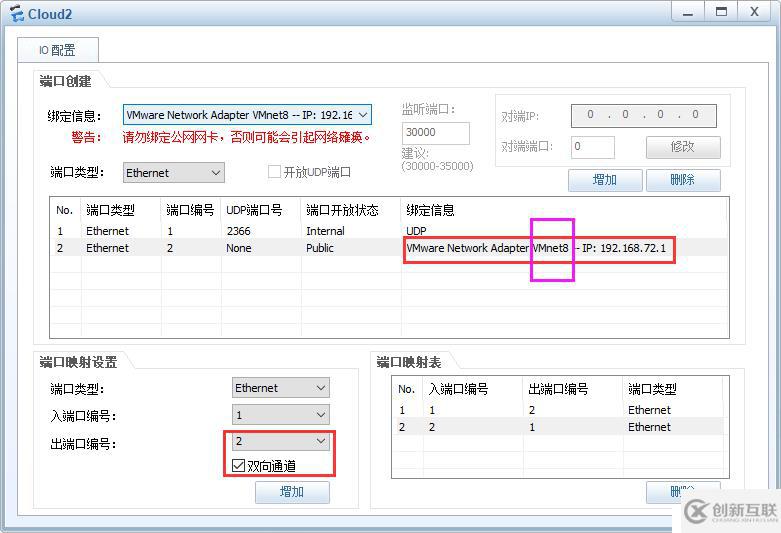The width and height of the screenshot is (781, 533).
Task: Select mapping table row No. 1
Action: [x=558, y=410]
